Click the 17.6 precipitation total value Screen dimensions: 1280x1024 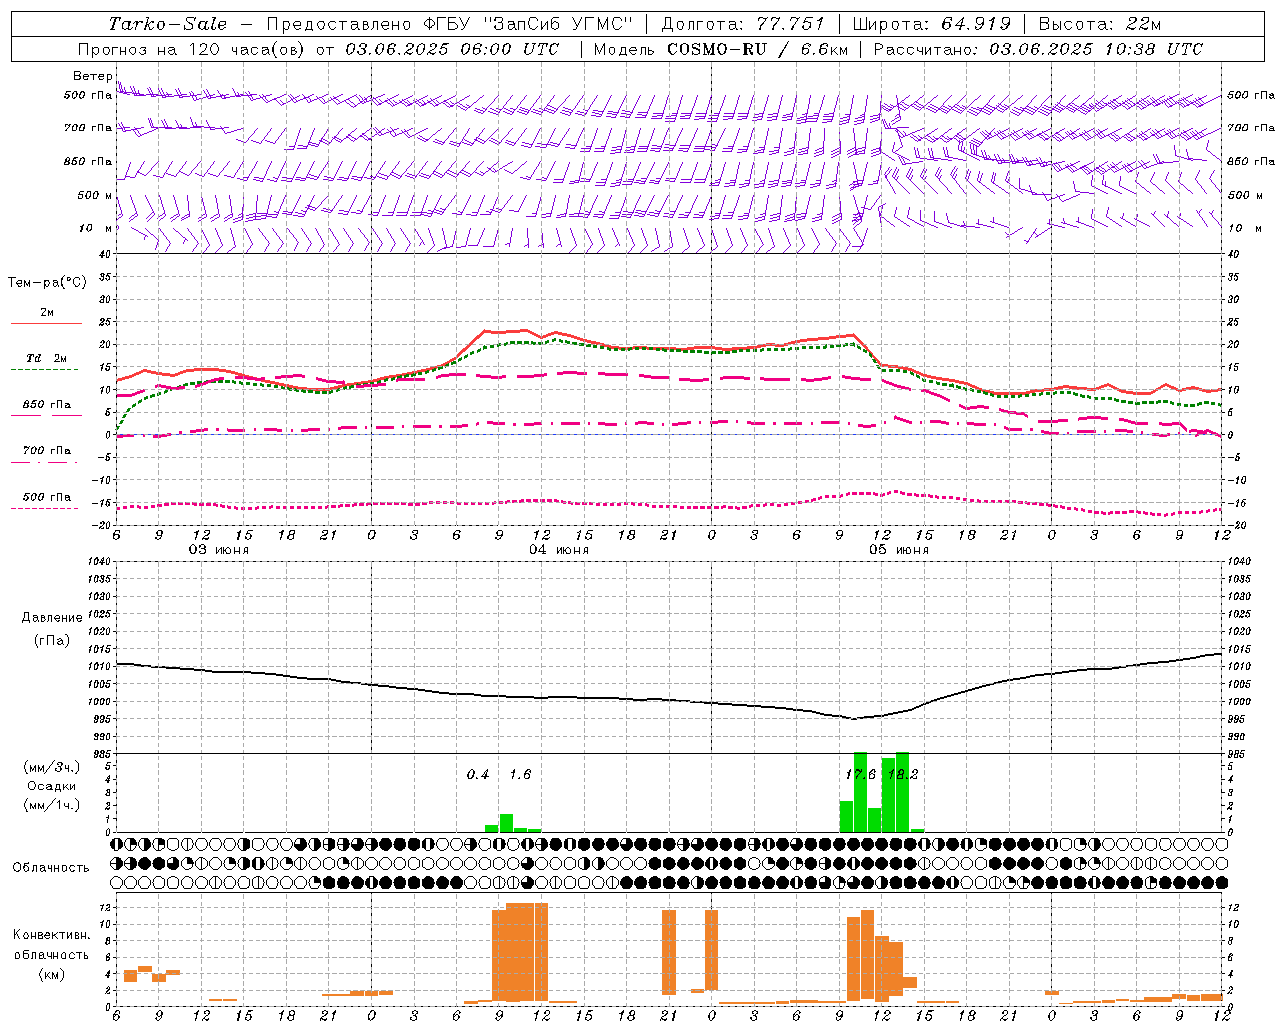pyautogui.click(x=860, y=775)
